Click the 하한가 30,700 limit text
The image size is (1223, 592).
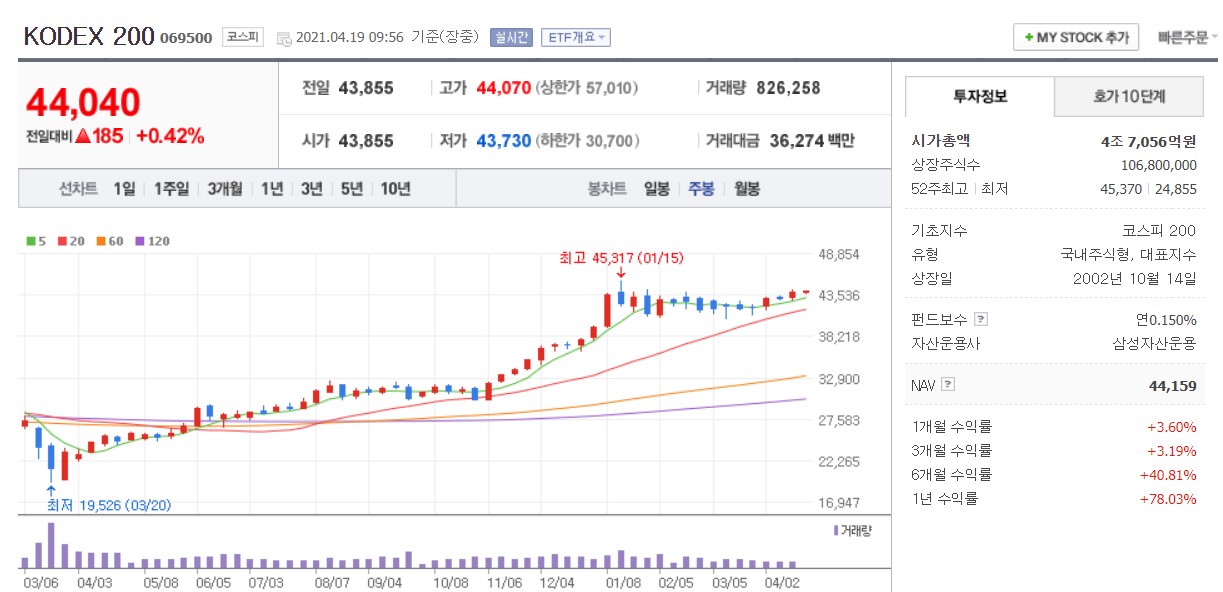(x=587, y=141)
